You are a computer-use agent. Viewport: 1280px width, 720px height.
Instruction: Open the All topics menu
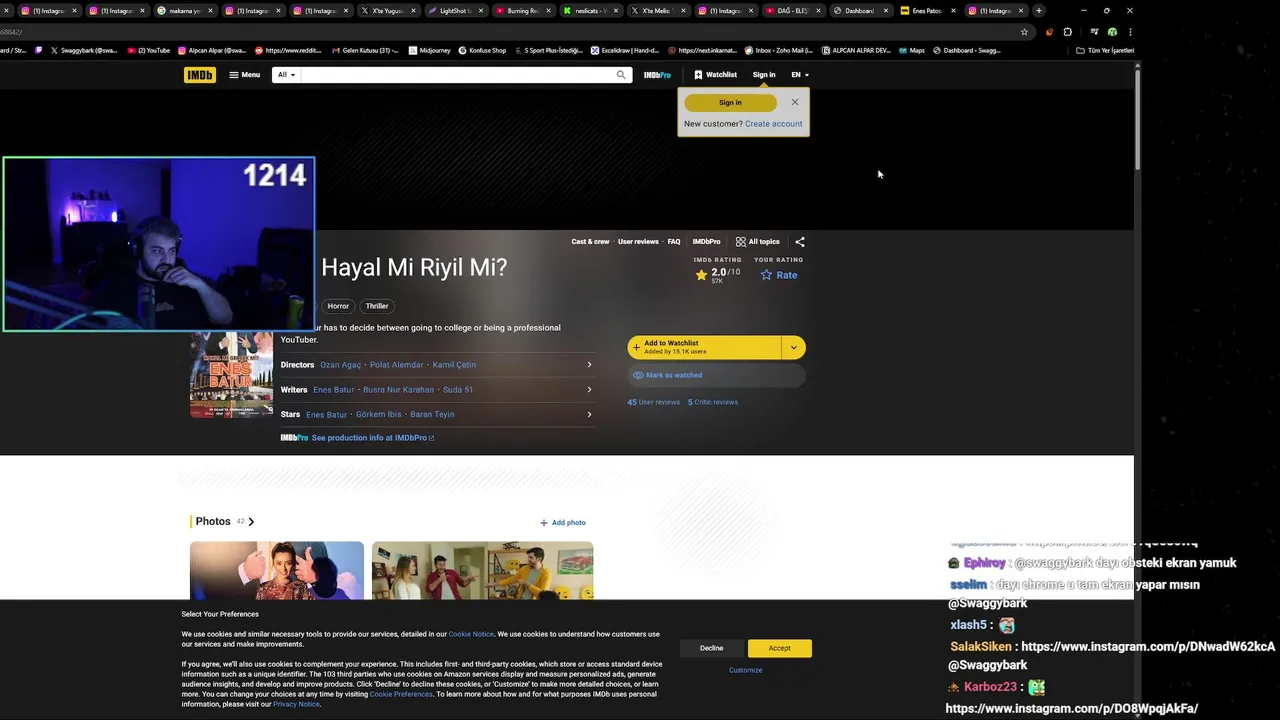[x=757, y=242]
